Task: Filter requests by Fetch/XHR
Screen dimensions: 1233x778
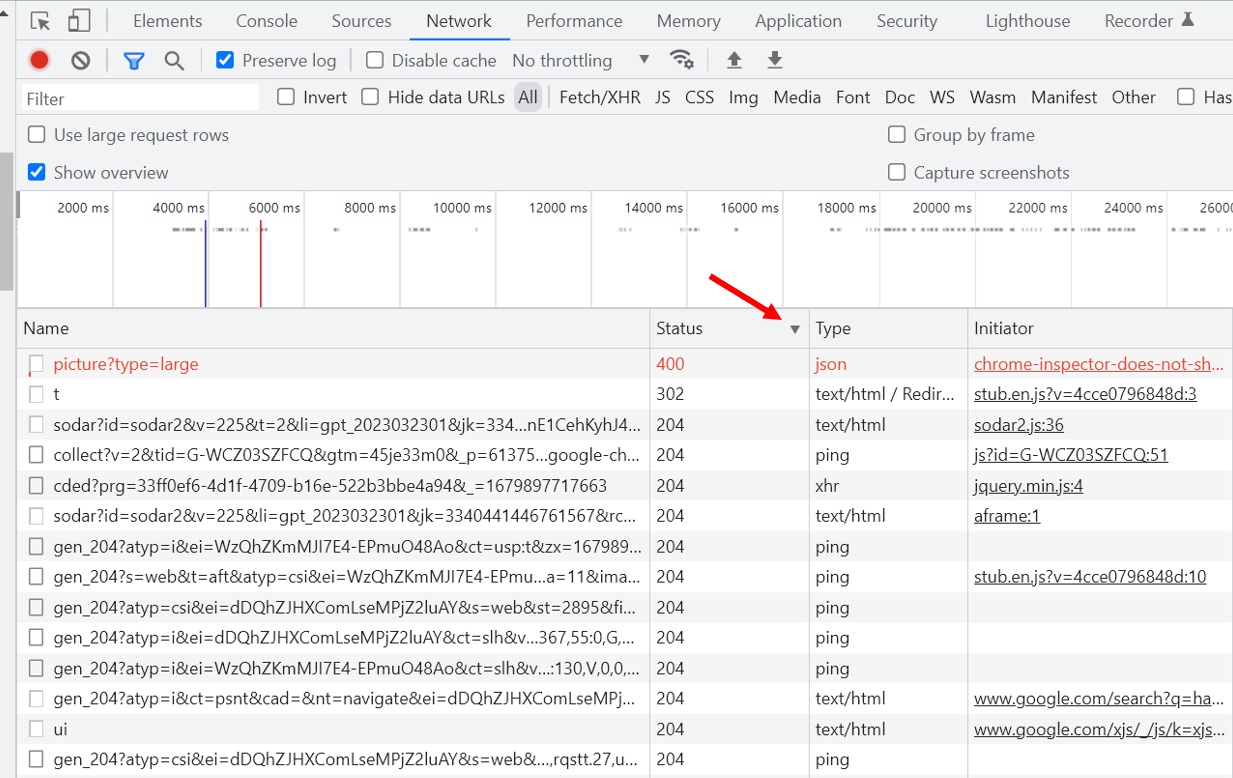Action: tap(599, 97)
